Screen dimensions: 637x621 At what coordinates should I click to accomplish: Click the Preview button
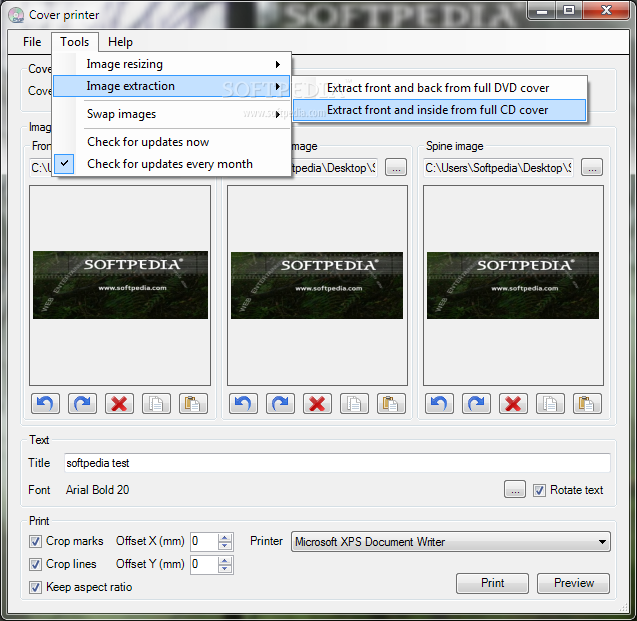pos(573,583)
